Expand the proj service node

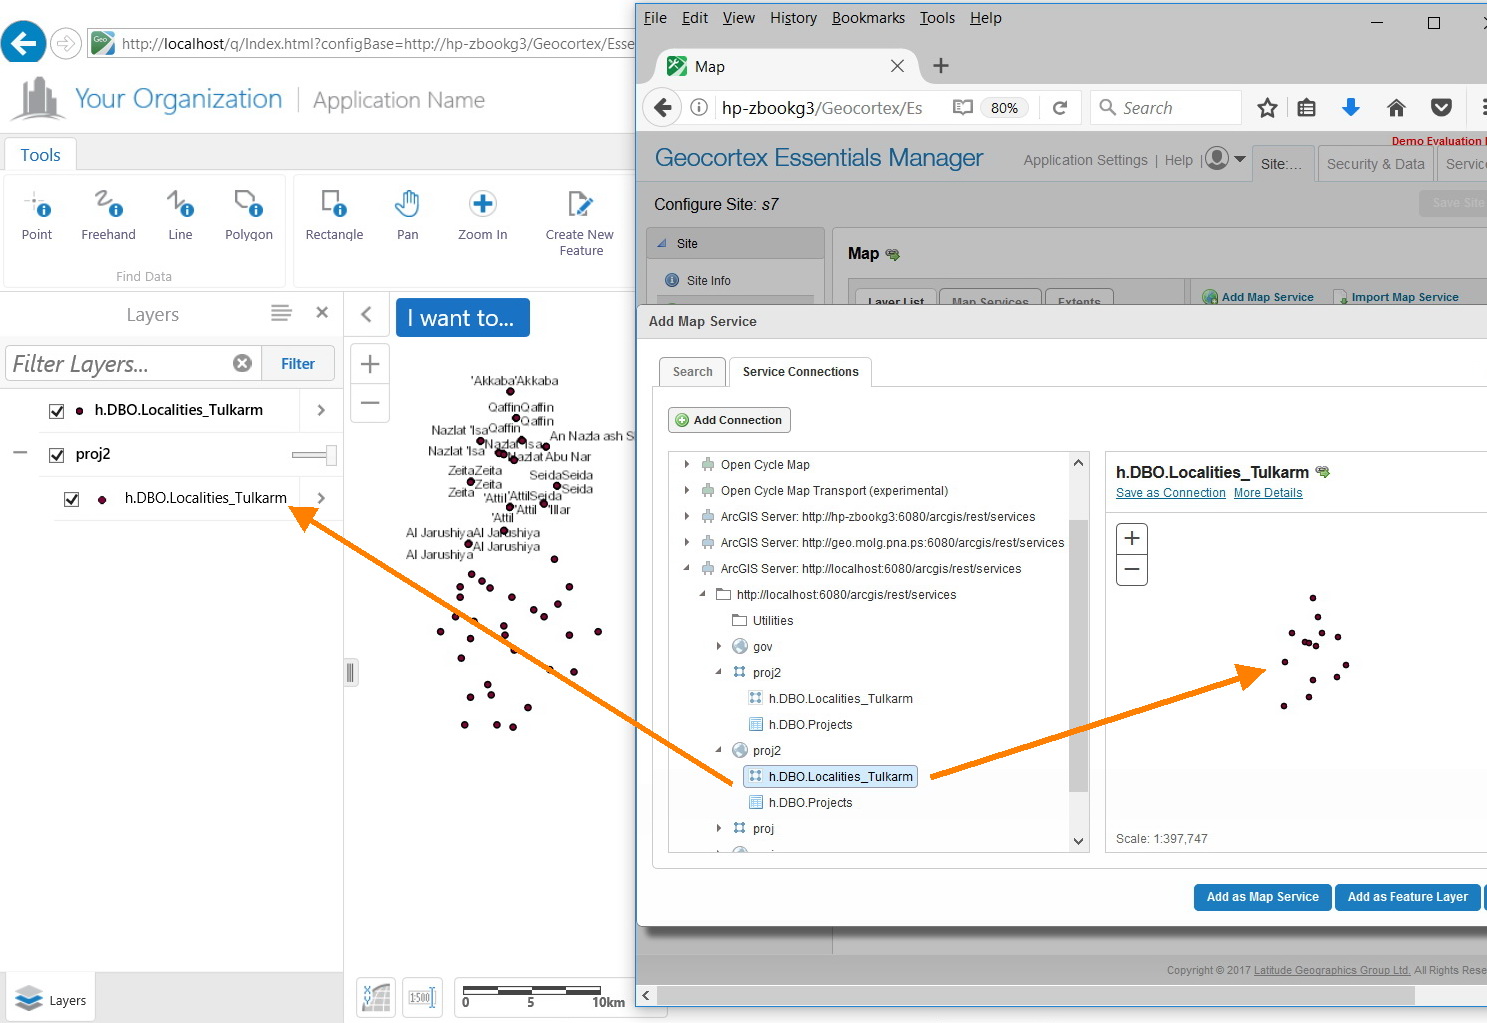click(x=718, y=828)
